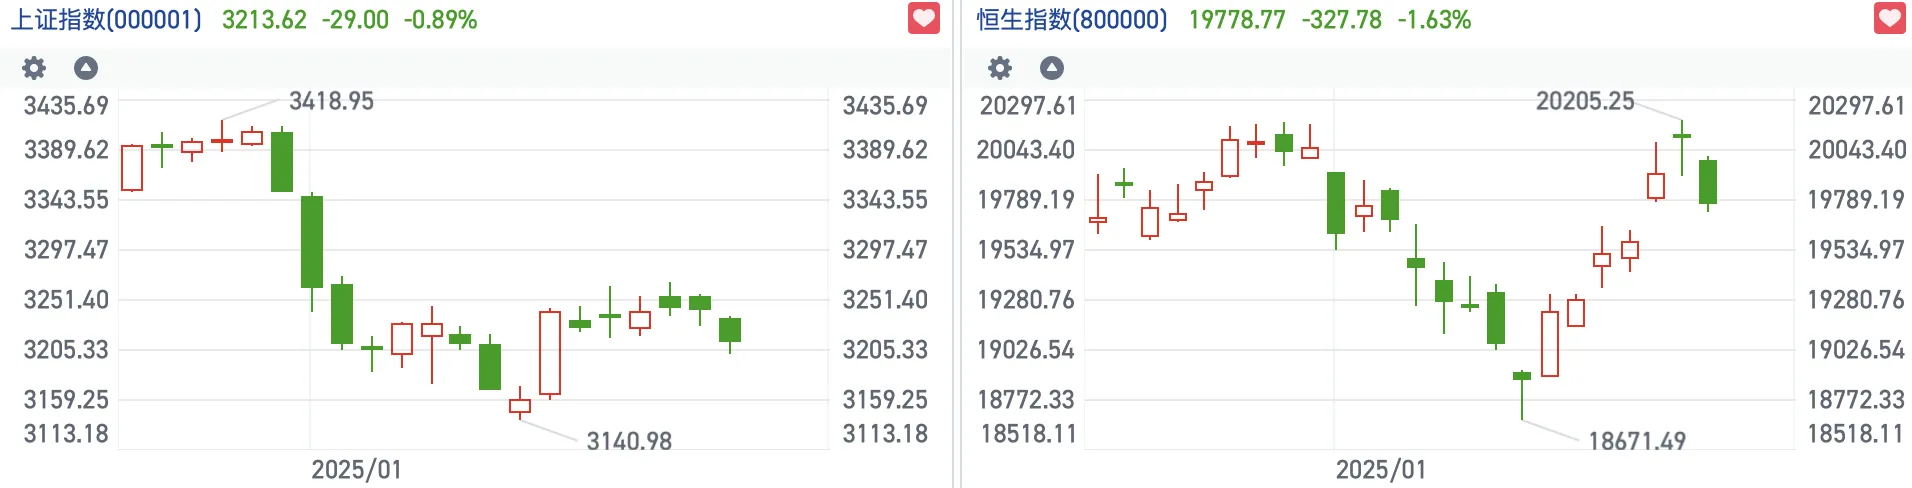Open chart settings gear for 上证指数
The height and width of the screenshot is (488, 1912).
coord(34,68)
